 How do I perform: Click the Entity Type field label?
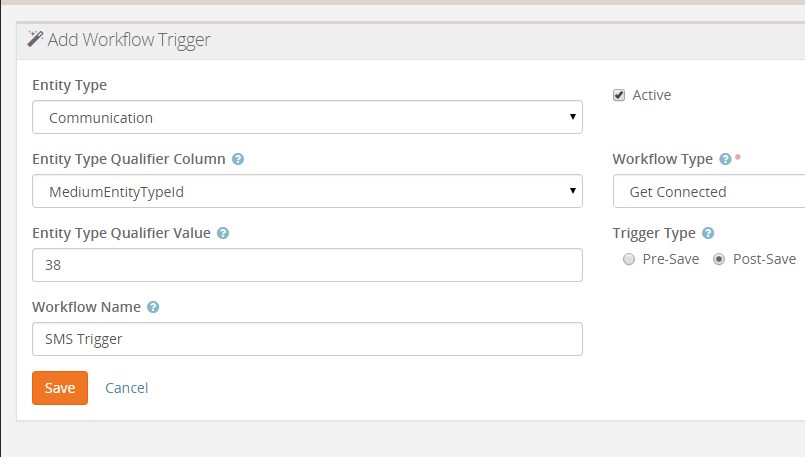[69, 85]
